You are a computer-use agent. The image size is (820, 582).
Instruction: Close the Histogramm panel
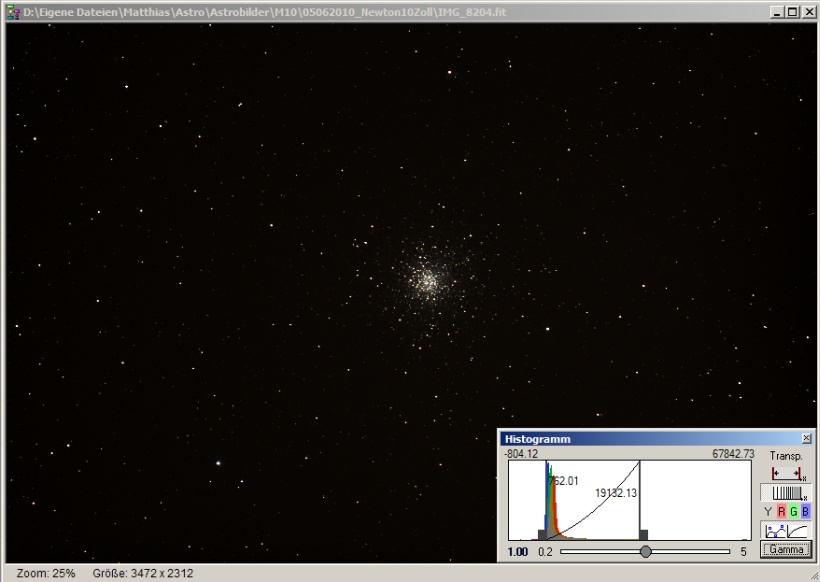pos(807,439)
